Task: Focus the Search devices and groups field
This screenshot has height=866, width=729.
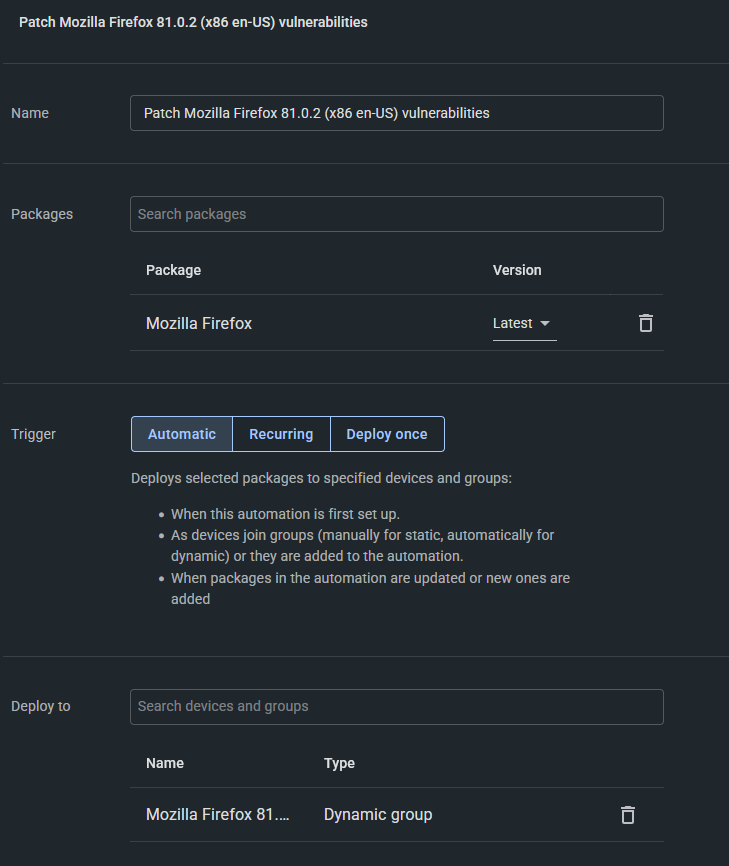Action: [397, 707]
